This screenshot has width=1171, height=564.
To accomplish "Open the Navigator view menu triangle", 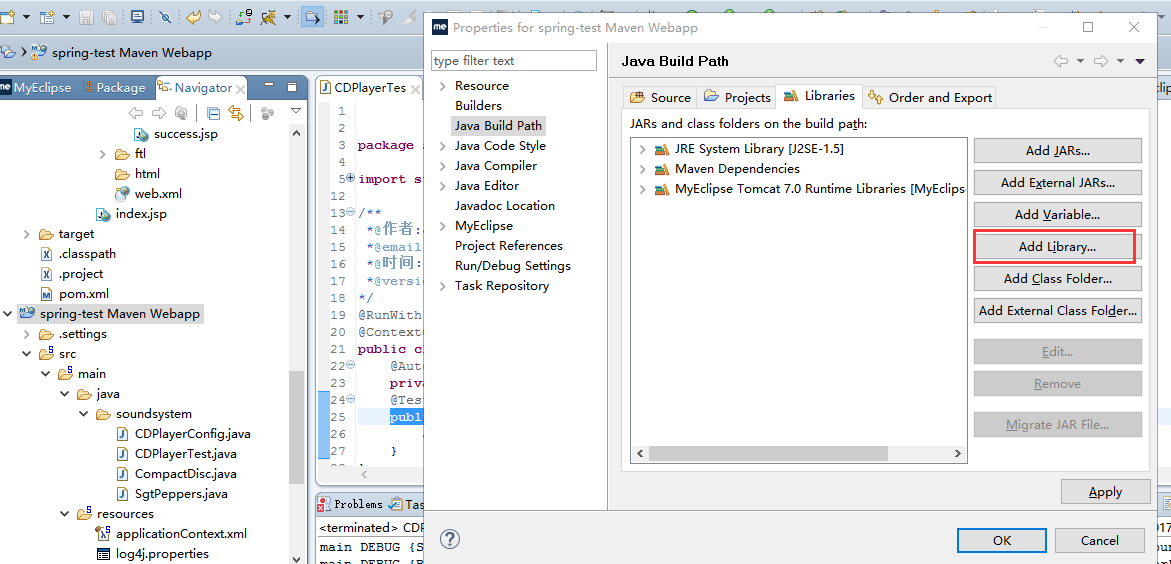I will click(296, 111).
